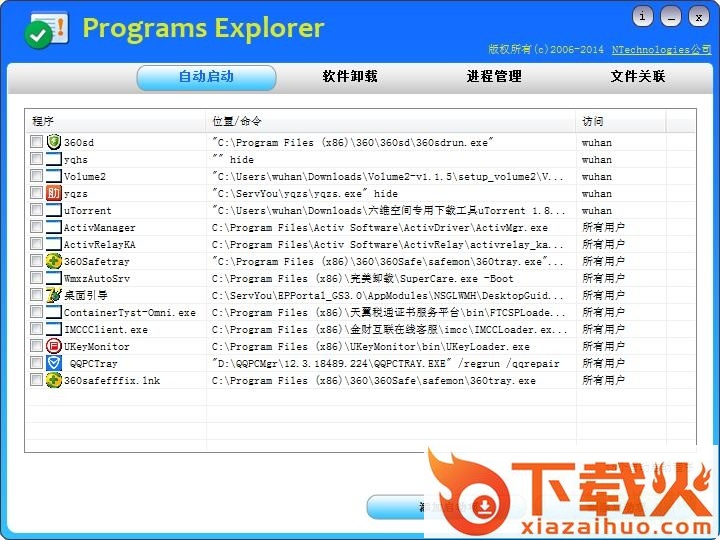Click the 360sd green shield icon
This screenshot has height=540, width=720.
[54, 142]
